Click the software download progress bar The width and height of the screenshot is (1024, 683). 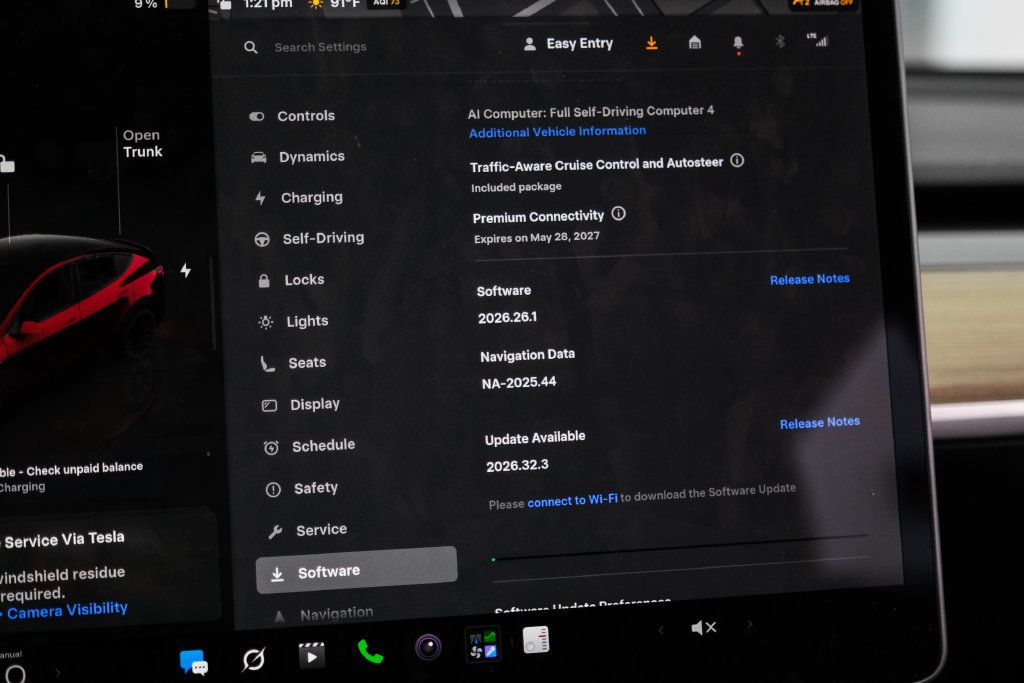point(680,547)
